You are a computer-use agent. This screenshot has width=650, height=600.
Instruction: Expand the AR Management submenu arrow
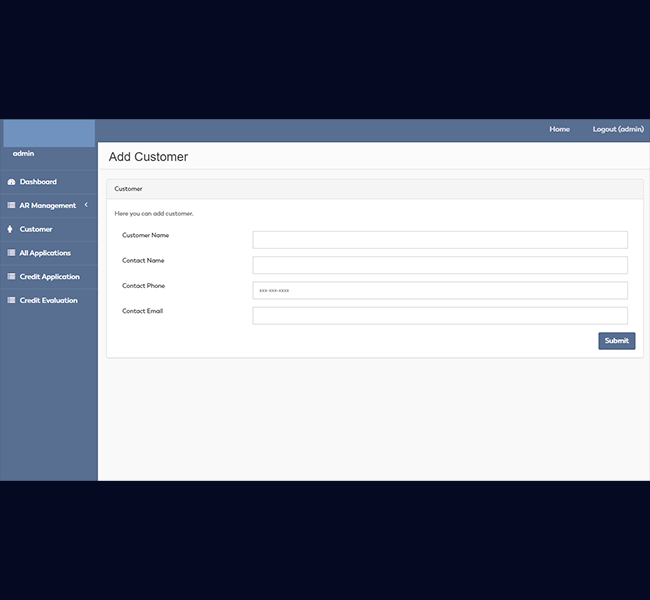pyautogui.click(x=86, y=205)
